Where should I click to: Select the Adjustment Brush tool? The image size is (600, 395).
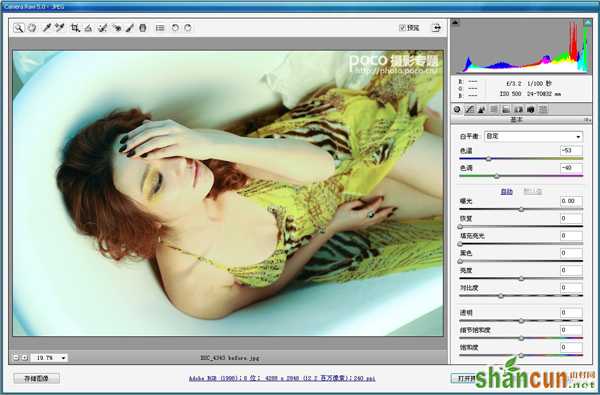130,28
